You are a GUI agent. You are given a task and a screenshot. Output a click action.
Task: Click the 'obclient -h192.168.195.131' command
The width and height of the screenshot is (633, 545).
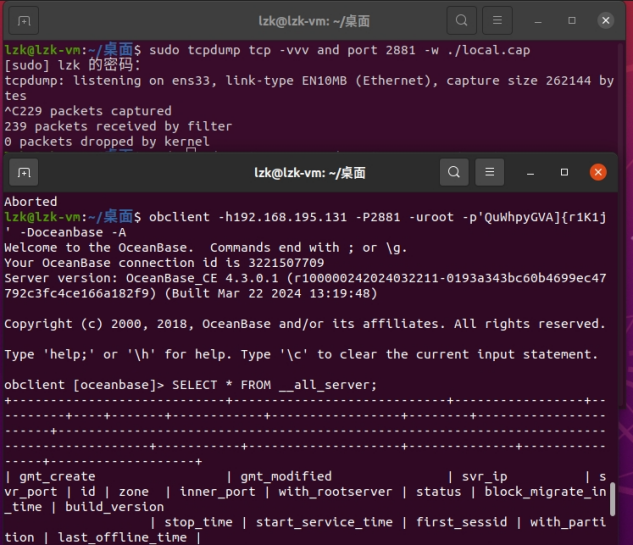click(x=248, y=217)
